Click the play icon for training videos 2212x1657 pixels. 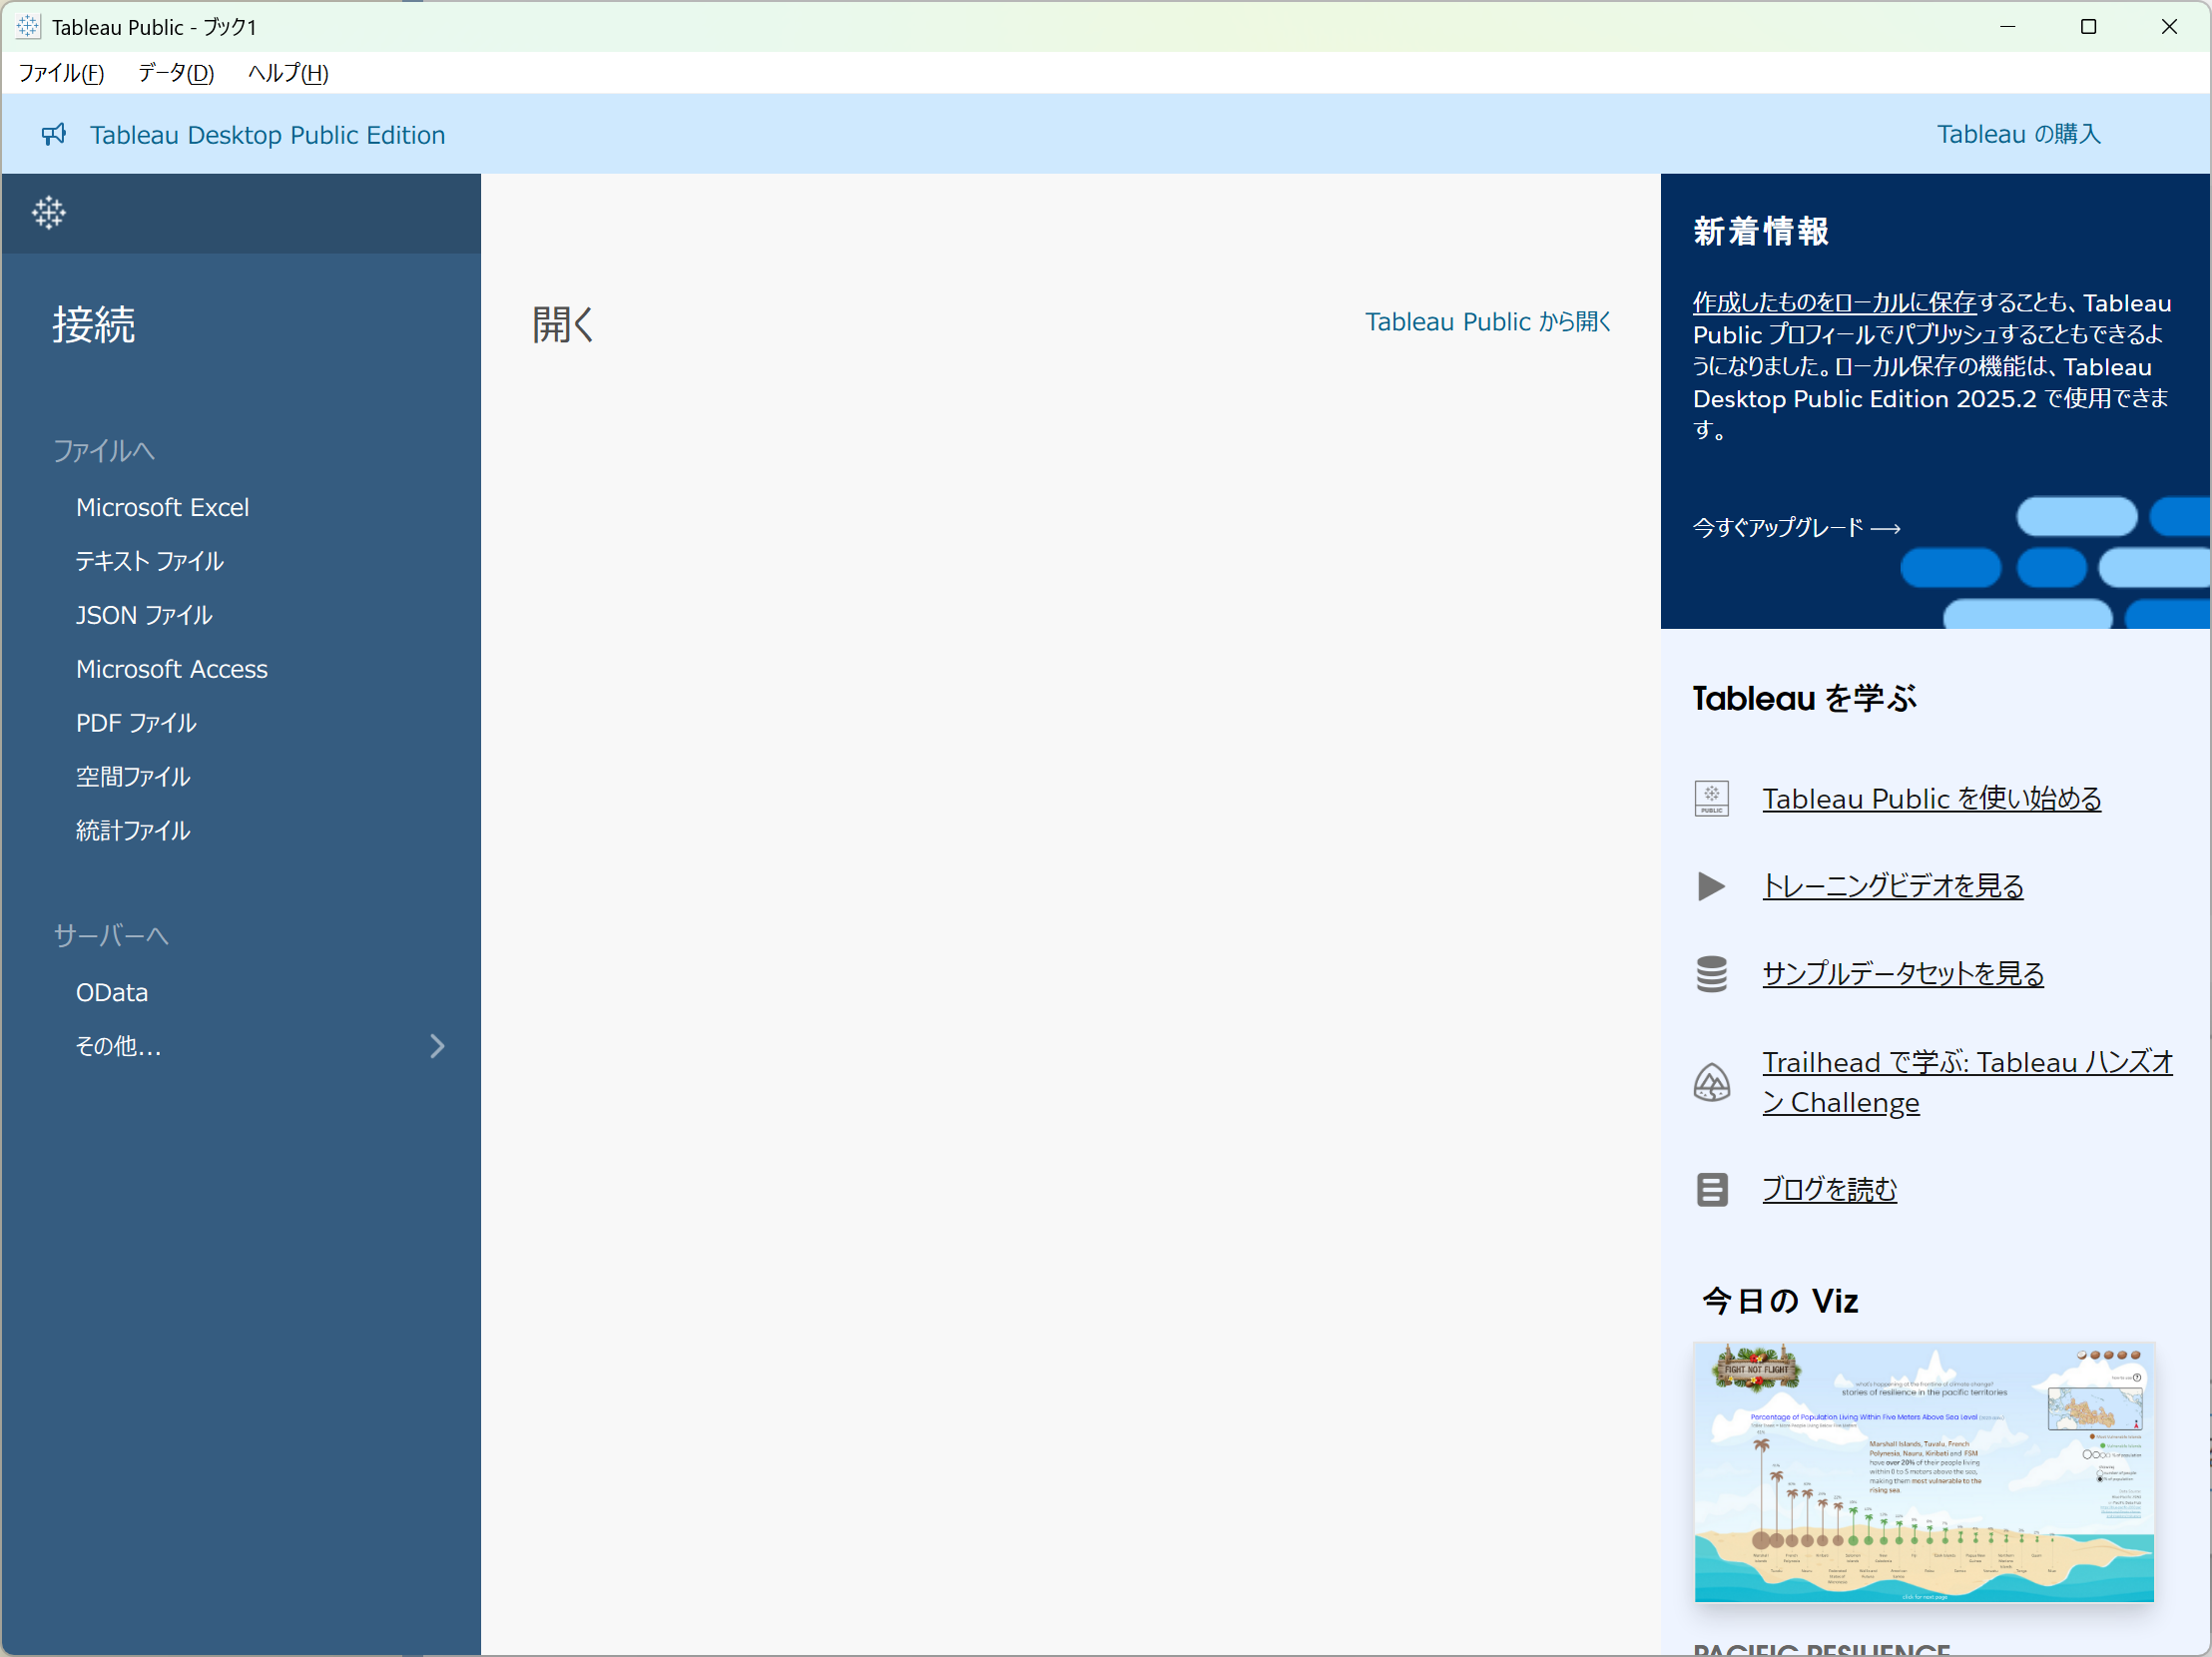pyautogui.click(x=1711, y=886)
